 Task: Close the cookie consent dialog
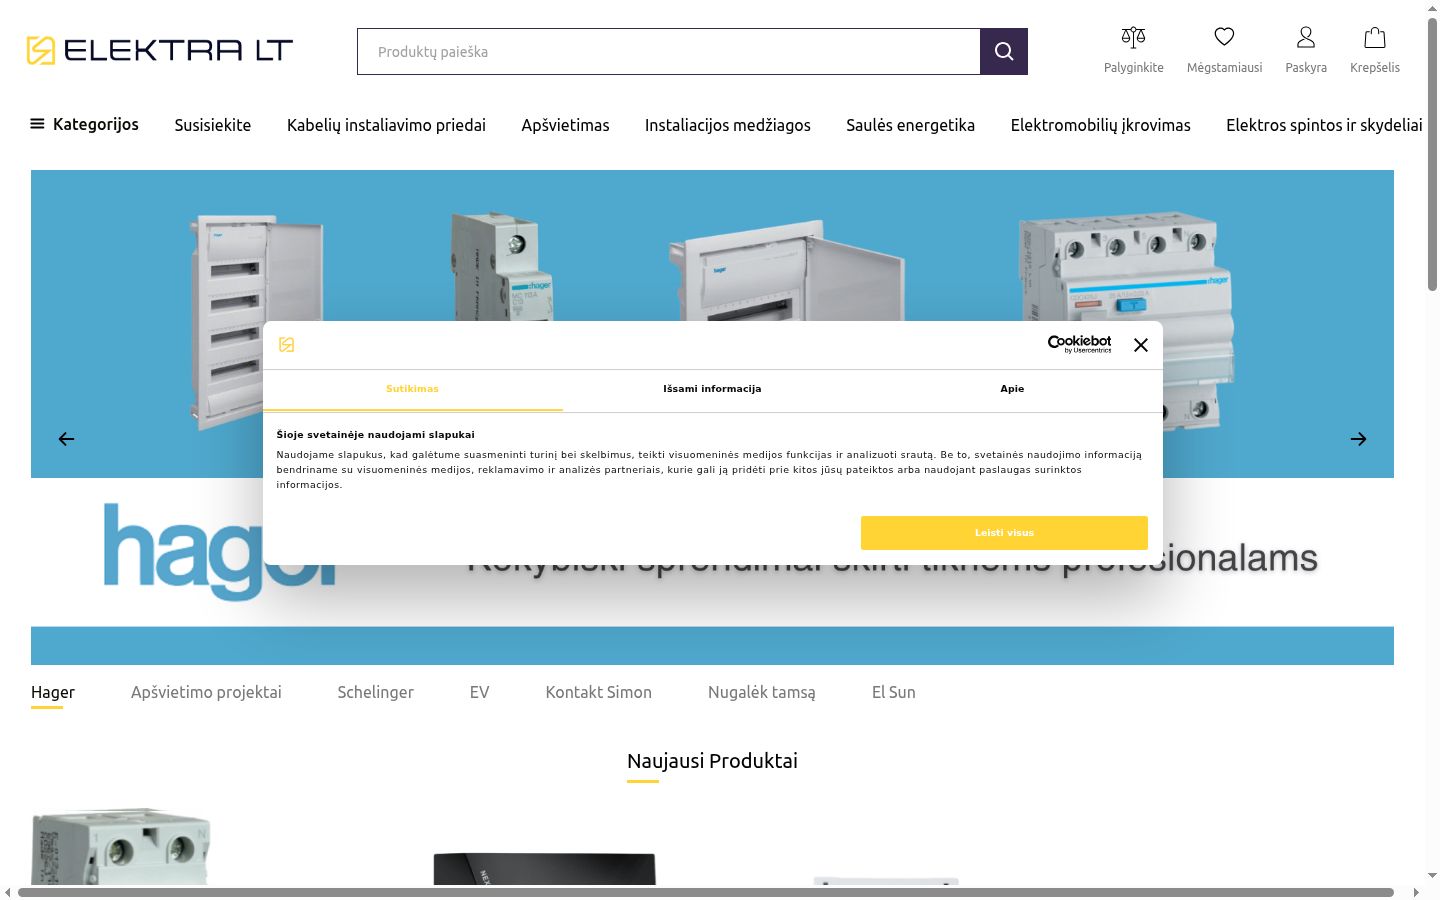1141,345
